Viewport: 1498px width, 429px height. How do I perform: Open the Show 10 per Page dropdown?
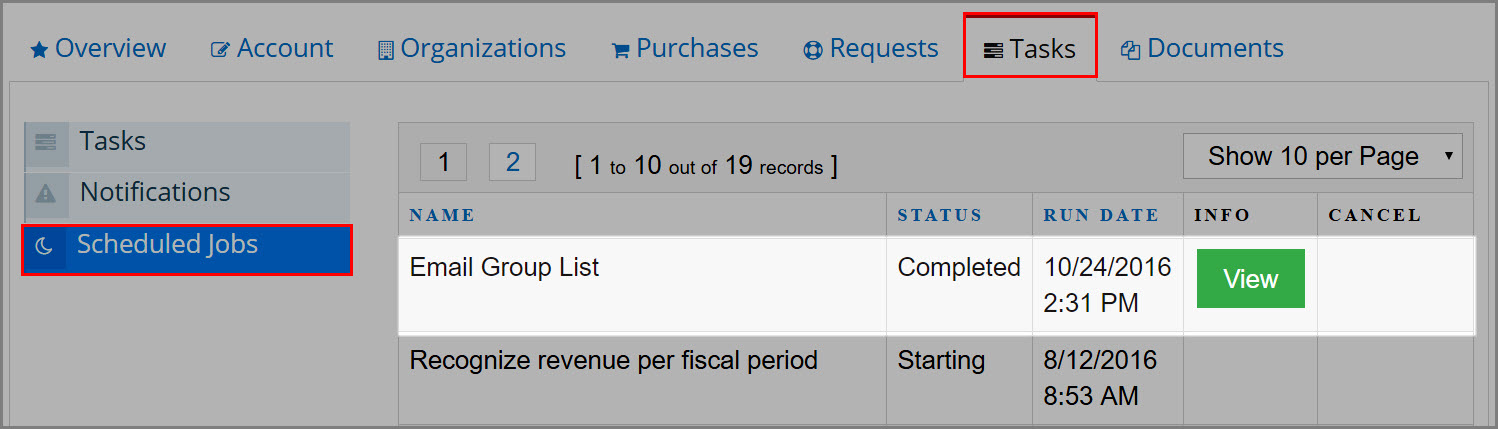click(1322, 157)
